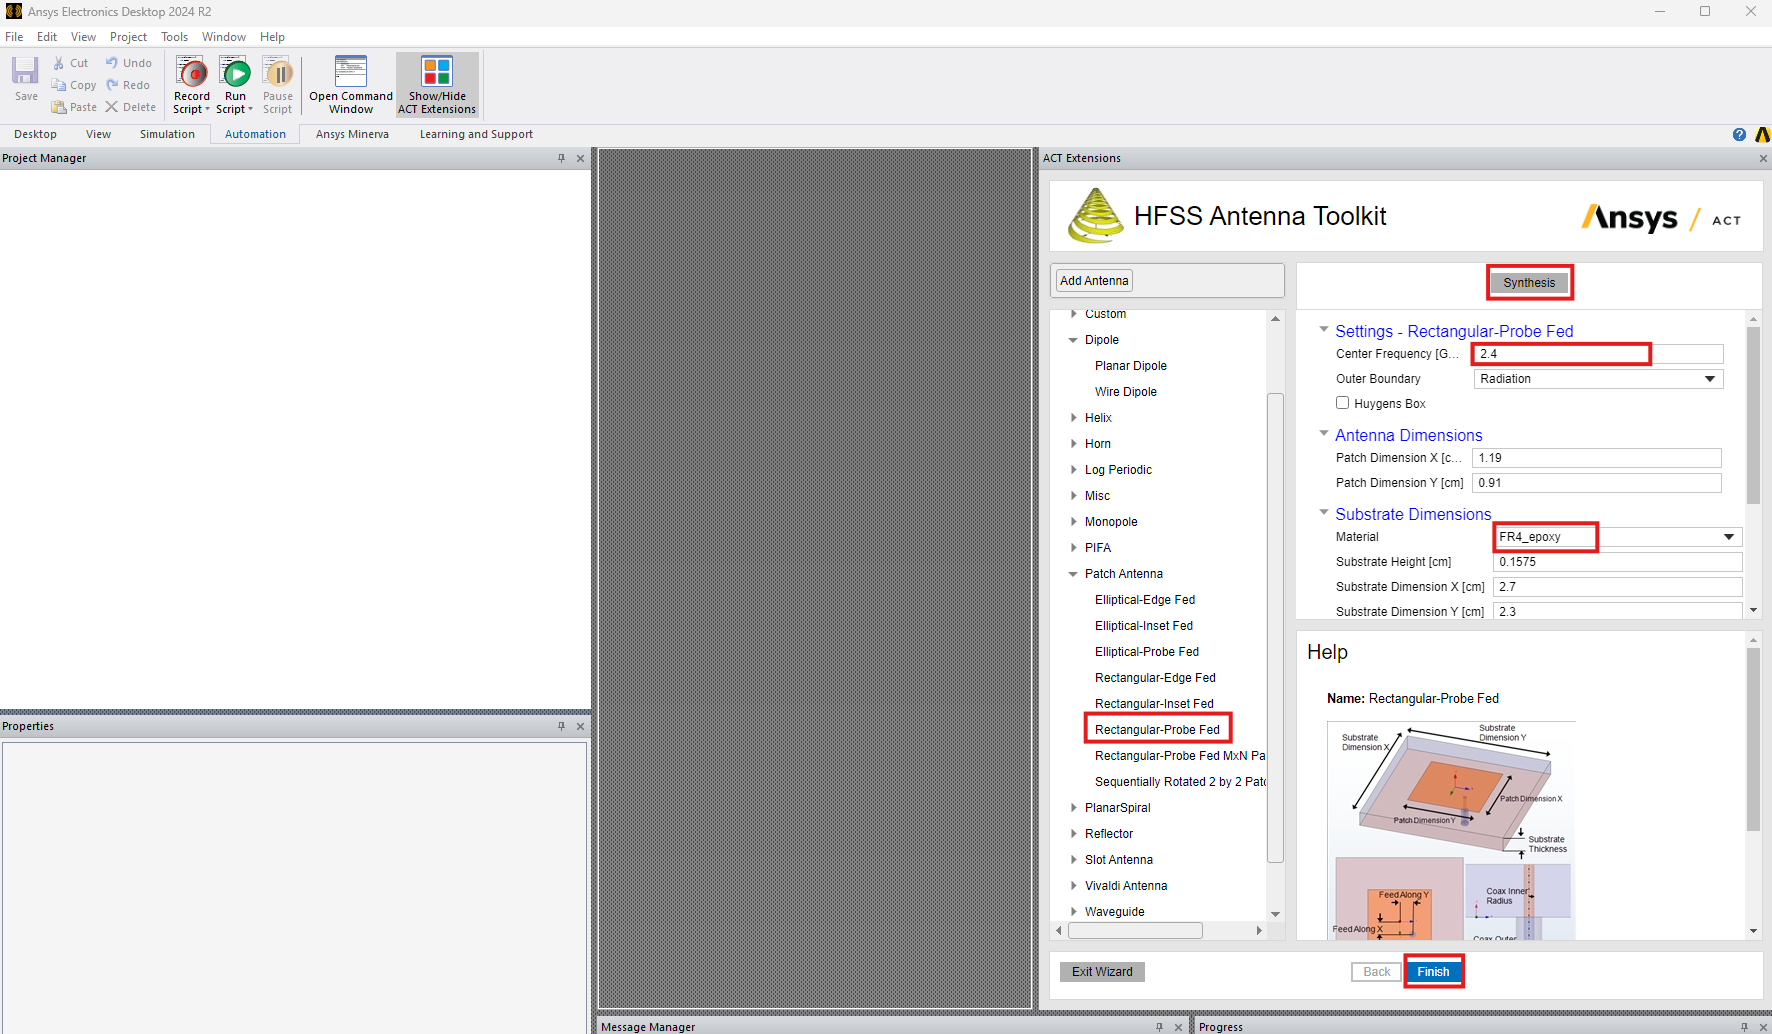This screenshot has width=1772, height=1034.
Task: Enable the Huygens Box checkbox
Action: click(x=1343, y=402)
